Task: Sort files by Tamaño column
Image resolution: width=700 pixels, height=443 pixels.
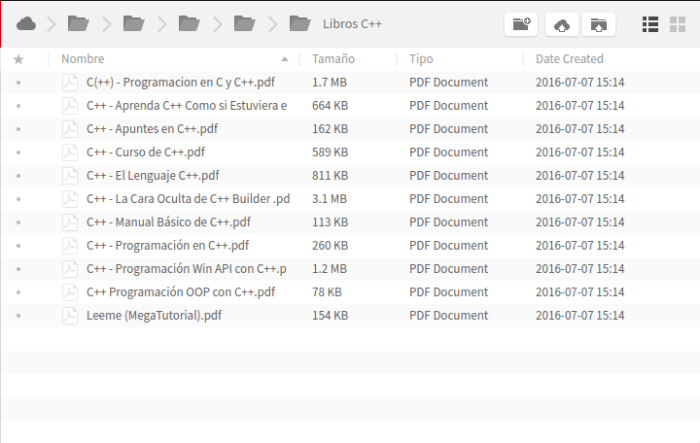Action: 332,59
